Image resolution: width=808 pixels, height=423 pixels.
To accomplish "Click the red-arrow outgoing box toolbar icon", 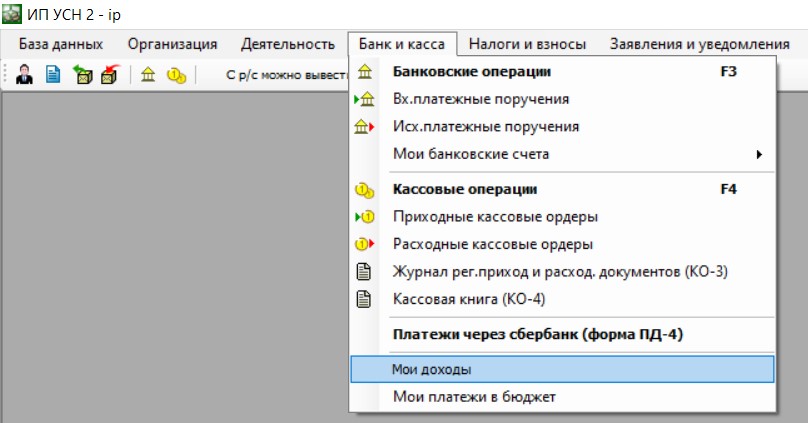I will point(110,75).
